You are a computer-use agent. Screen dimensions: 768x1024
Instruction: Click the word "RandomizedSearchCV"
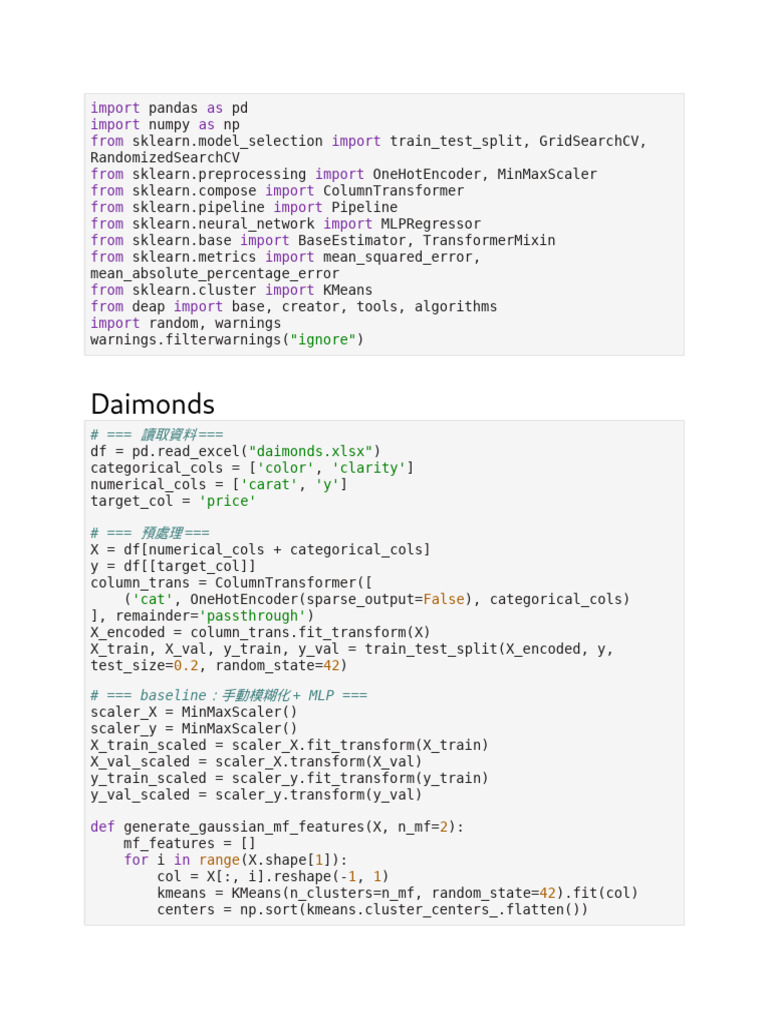[165, 158]
